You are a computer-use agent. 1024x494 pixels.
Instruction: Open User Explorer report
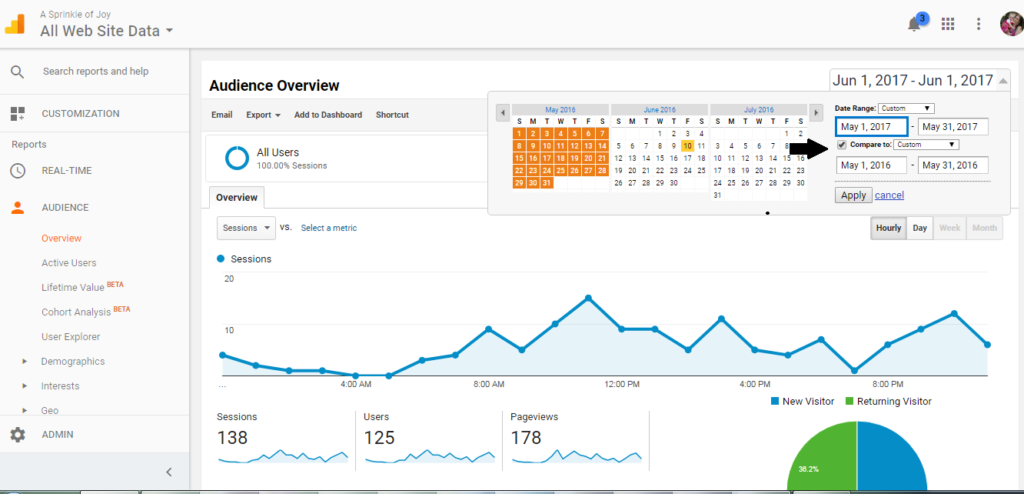[x=71, y=337]
